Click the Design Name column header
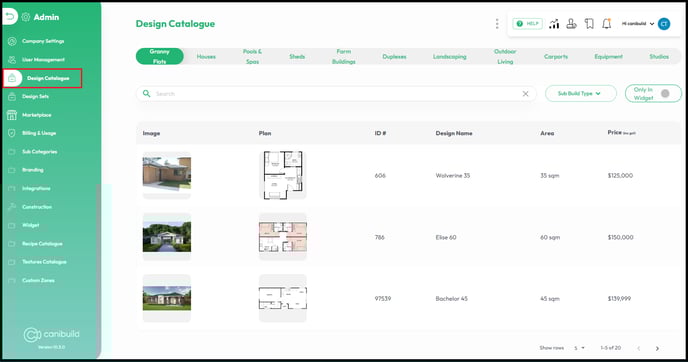The height and width of the screenshot is (362, 688). [x=454, y=133]
